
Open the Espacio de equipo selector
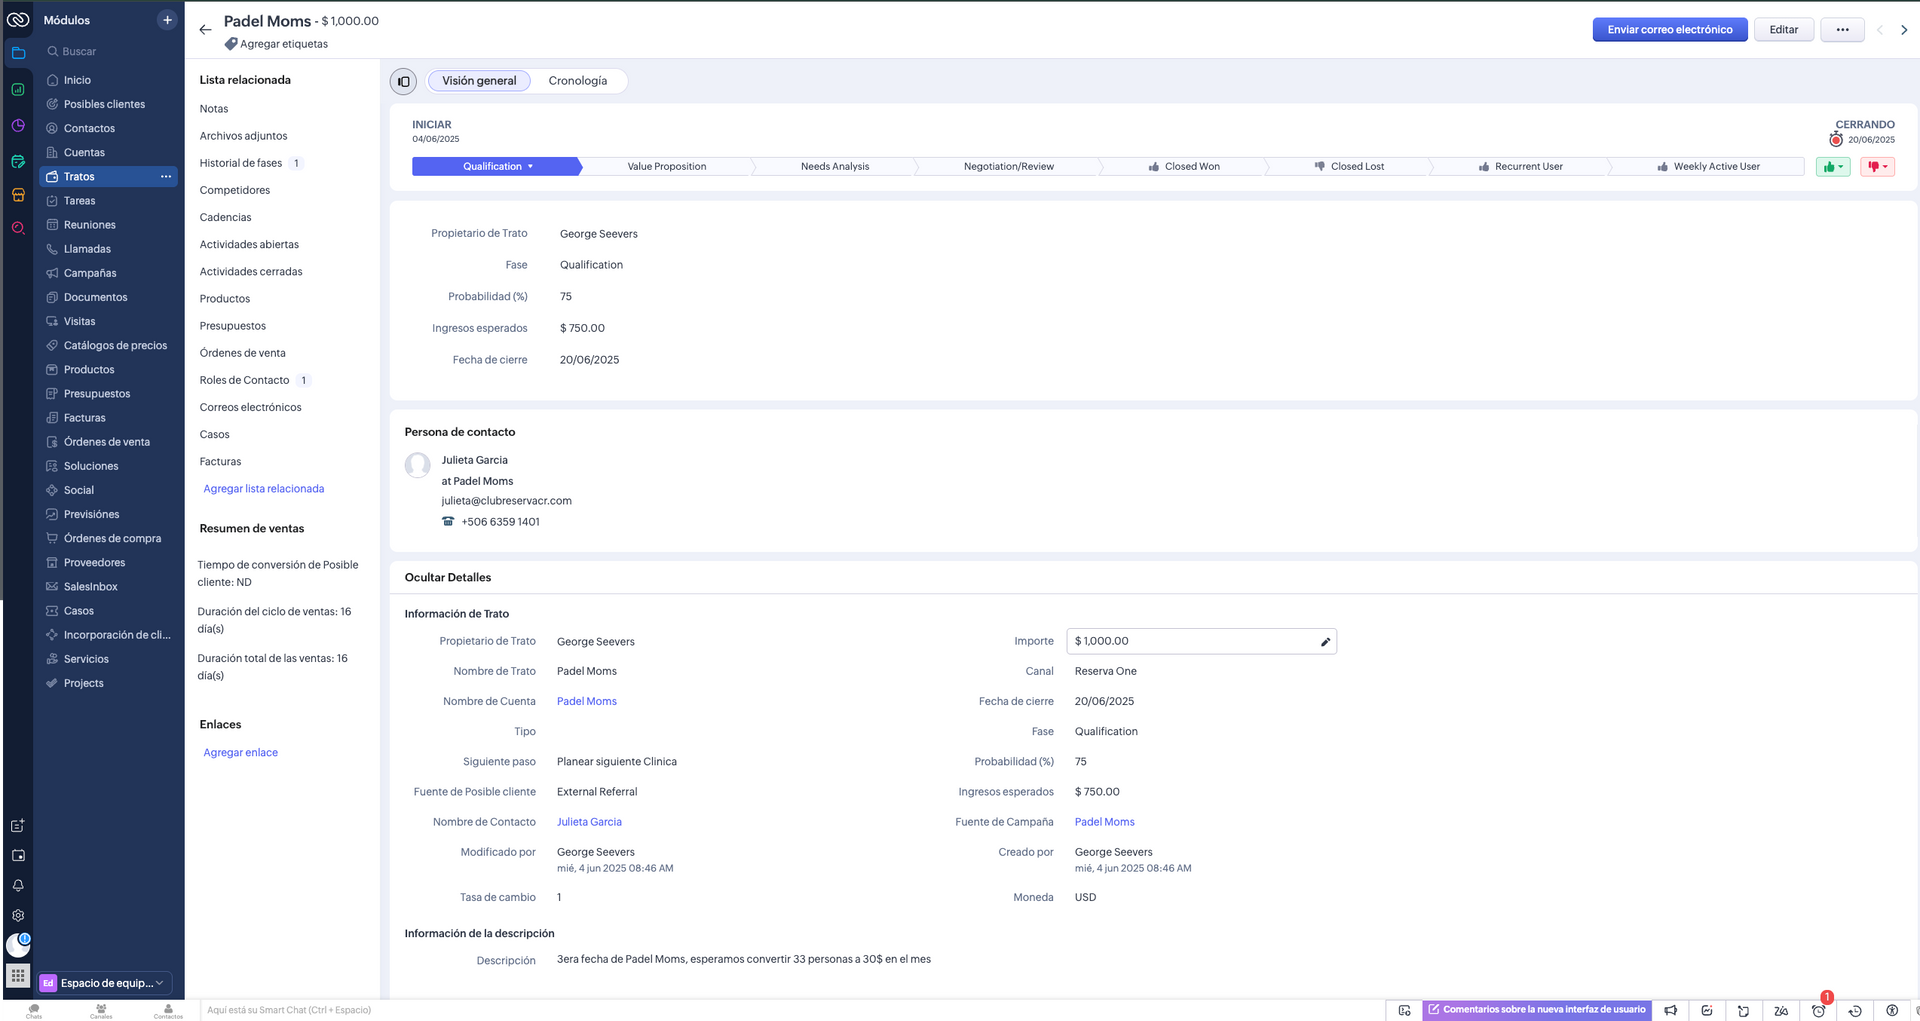click(x=105, y=983)
